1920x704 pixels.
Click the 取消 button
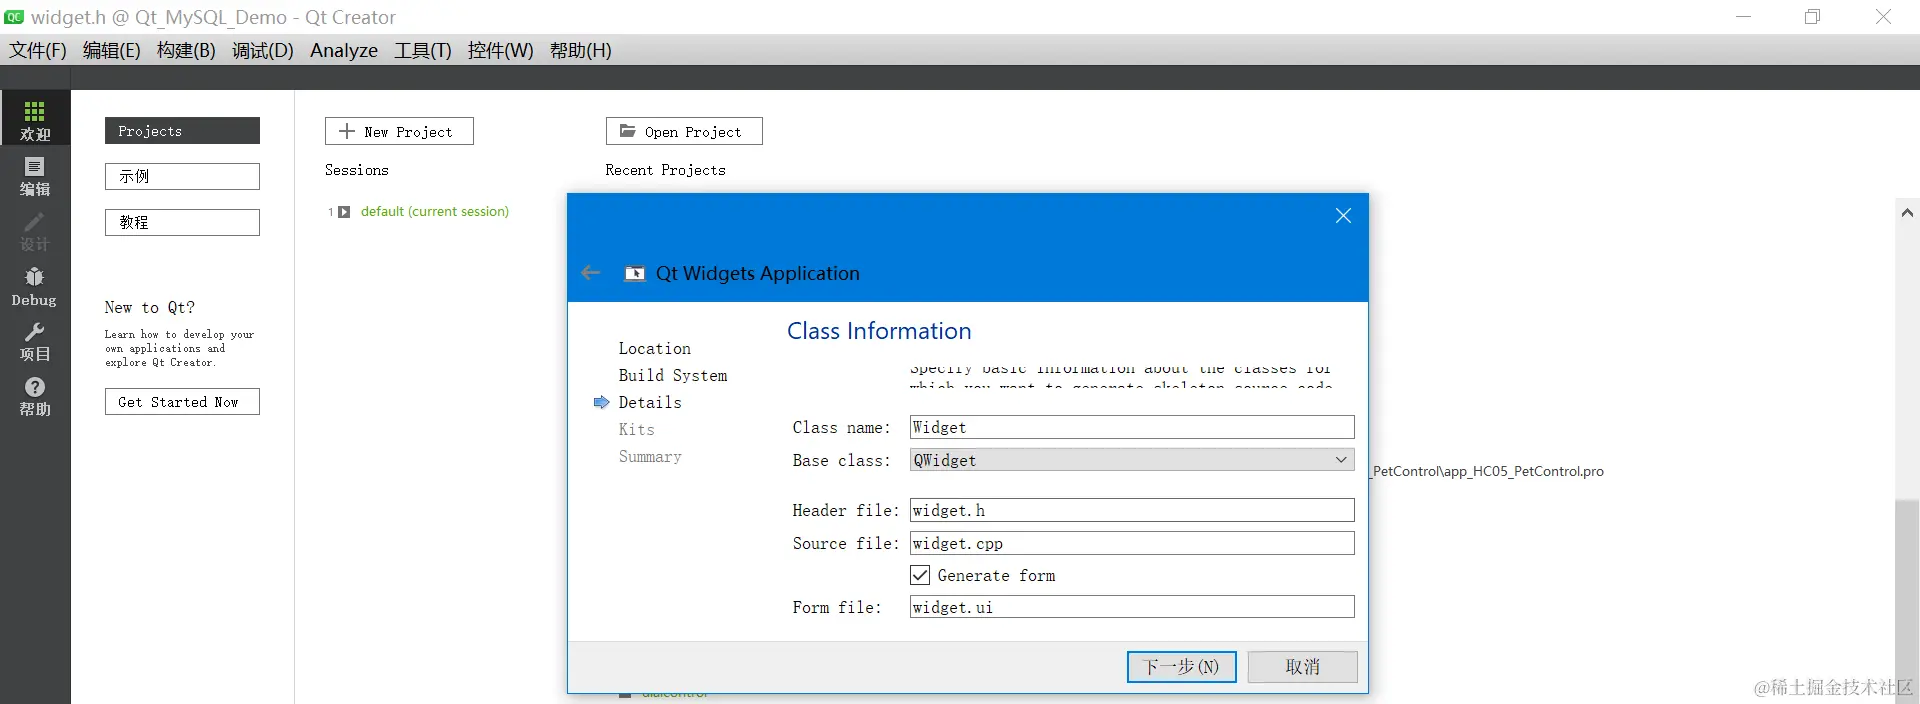1303,667
